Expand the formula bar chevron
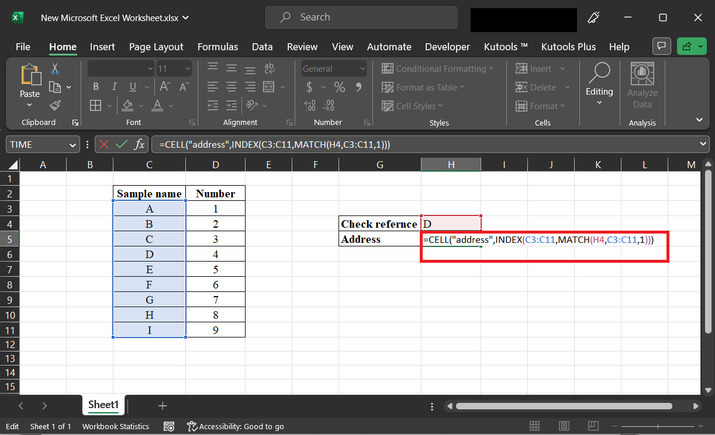The width and height of the screenshot is (715, 435). [703, 144]
